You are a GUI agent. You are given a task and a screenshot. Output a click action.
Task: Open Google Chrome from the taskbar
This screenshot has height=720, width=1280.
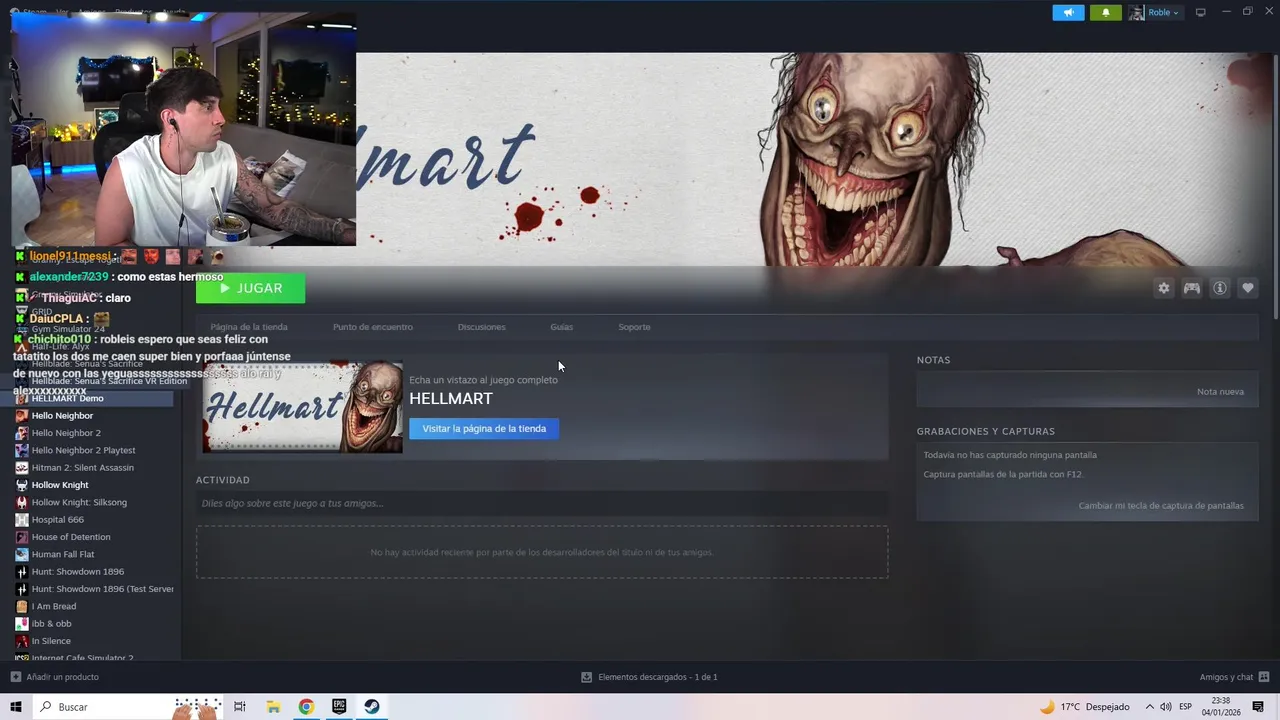coord(306,707)
